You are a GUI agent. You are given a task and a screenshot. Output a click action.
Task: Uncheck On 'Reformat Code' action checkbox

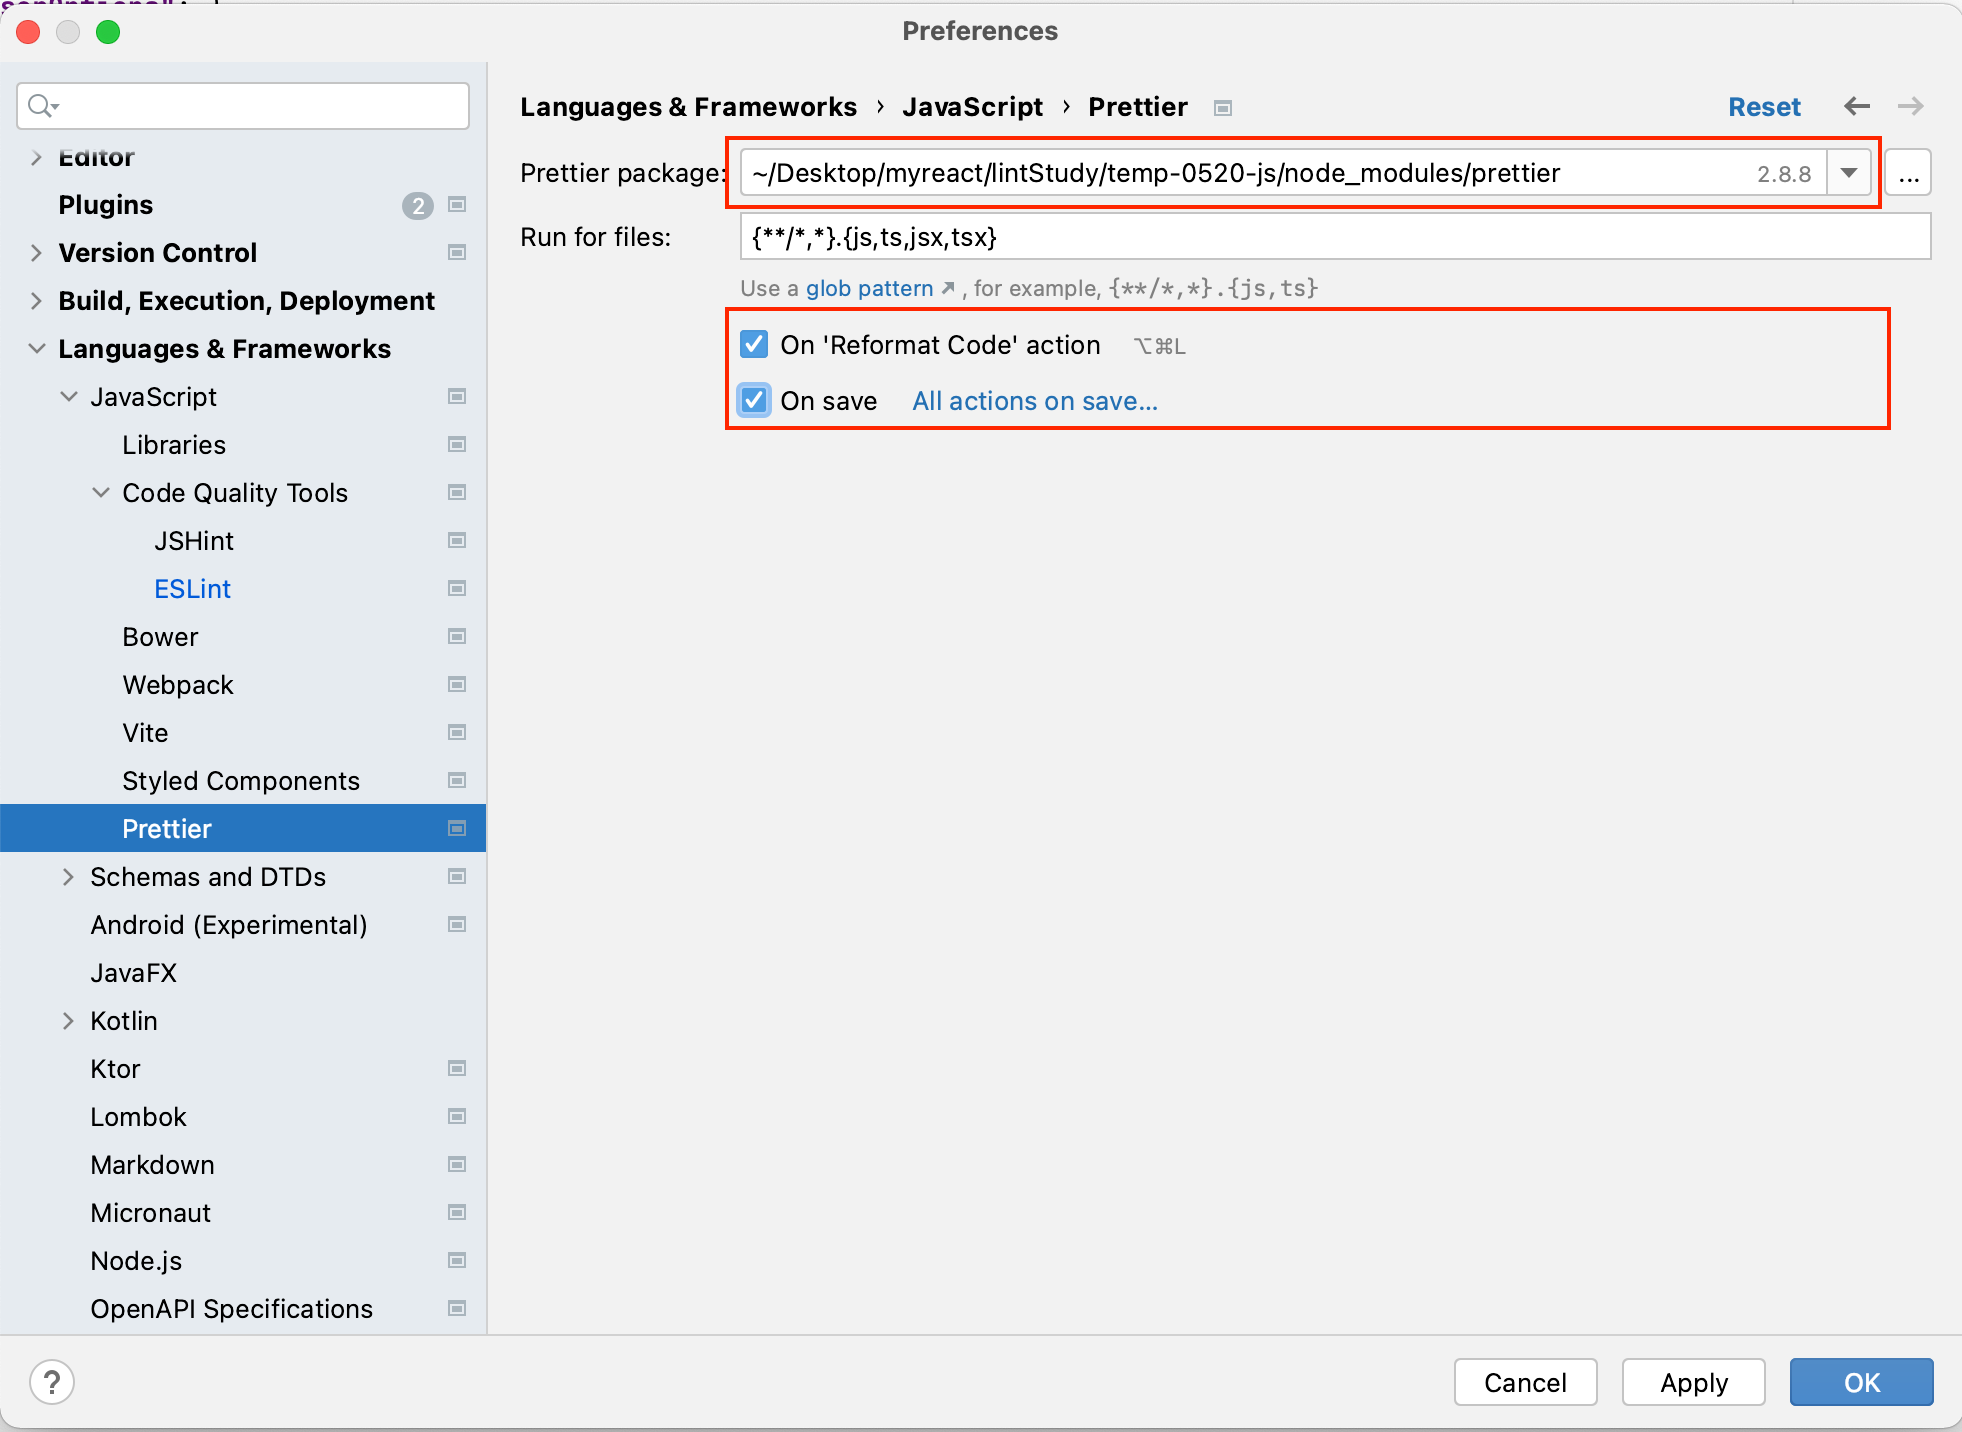[x=754, y=345]
